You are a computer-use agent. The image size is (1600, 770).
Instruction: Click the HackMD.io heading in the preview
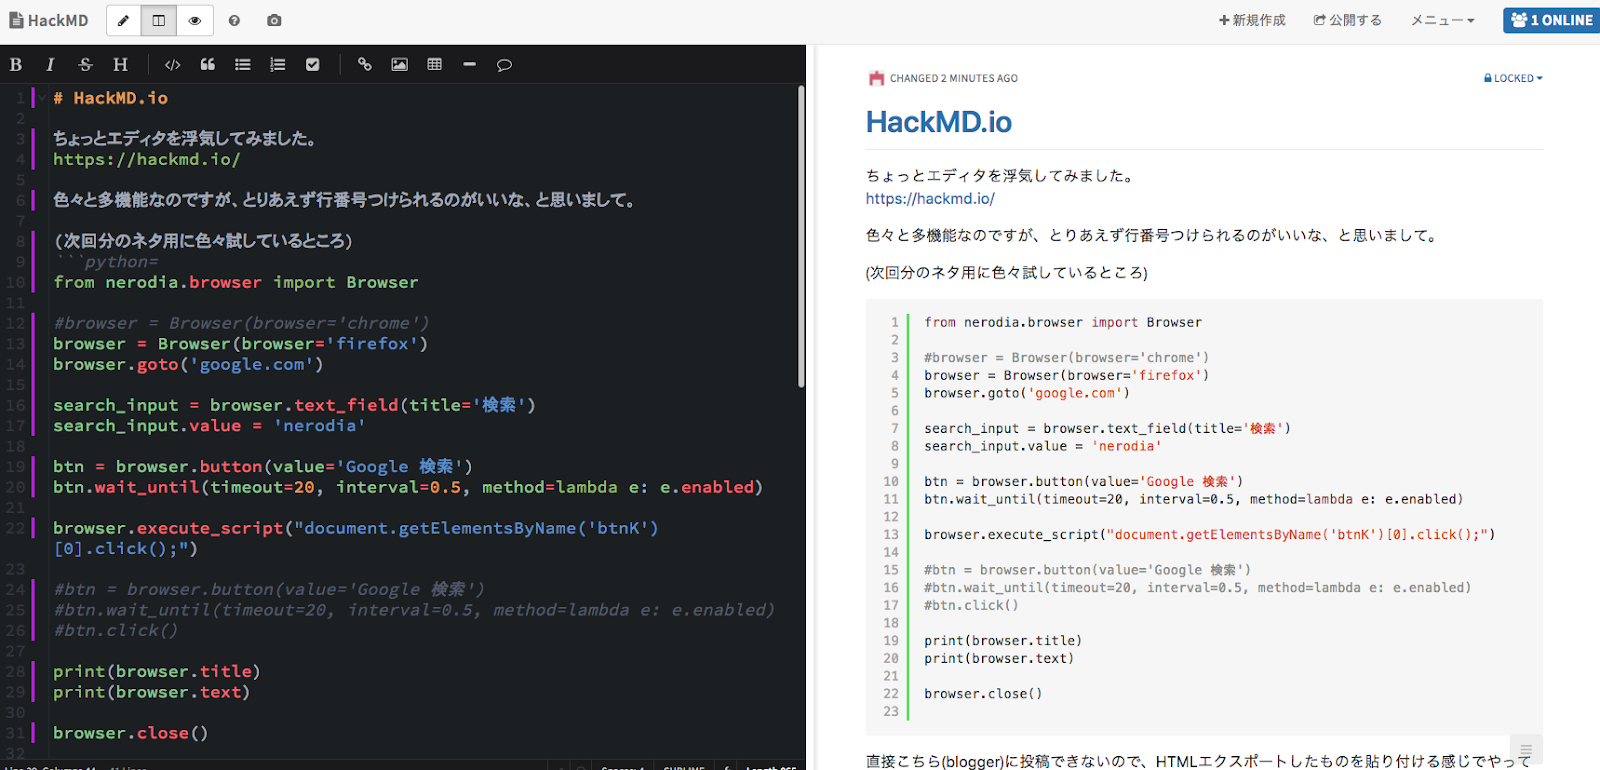[x=939, y=122]
